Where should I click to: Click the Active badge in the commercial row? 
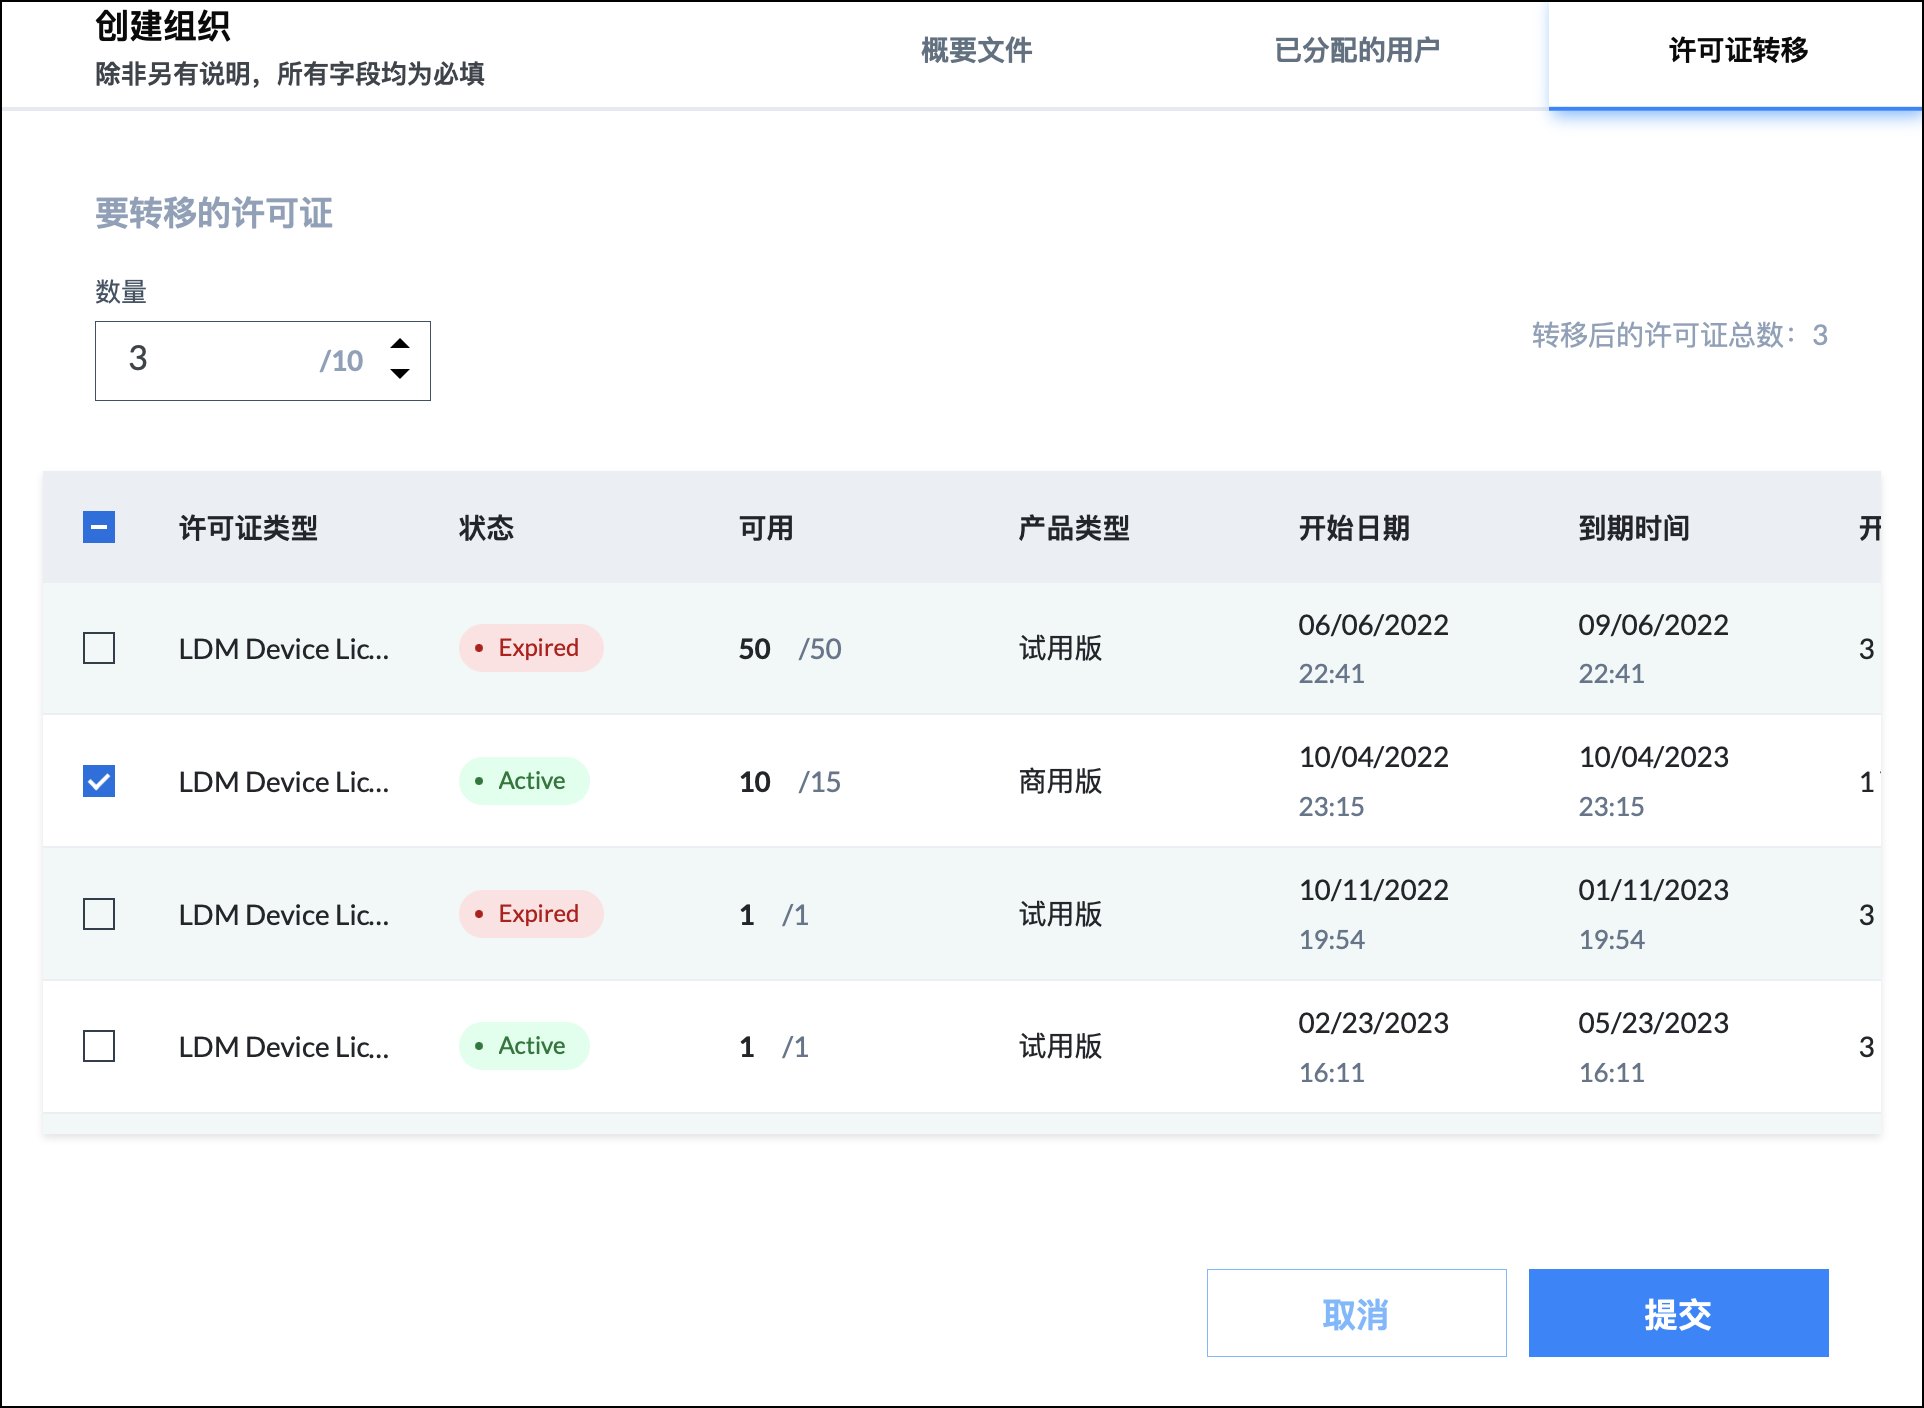point(524,781)
